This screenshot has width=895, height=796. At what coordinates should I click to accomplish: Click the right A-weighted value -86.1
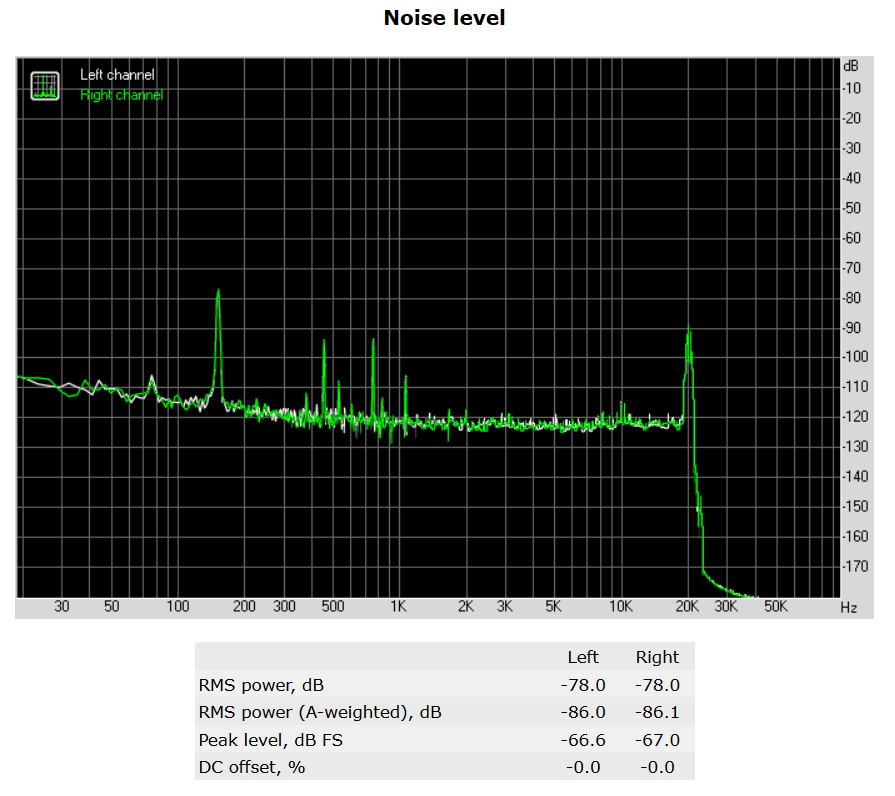coord(657,712)
